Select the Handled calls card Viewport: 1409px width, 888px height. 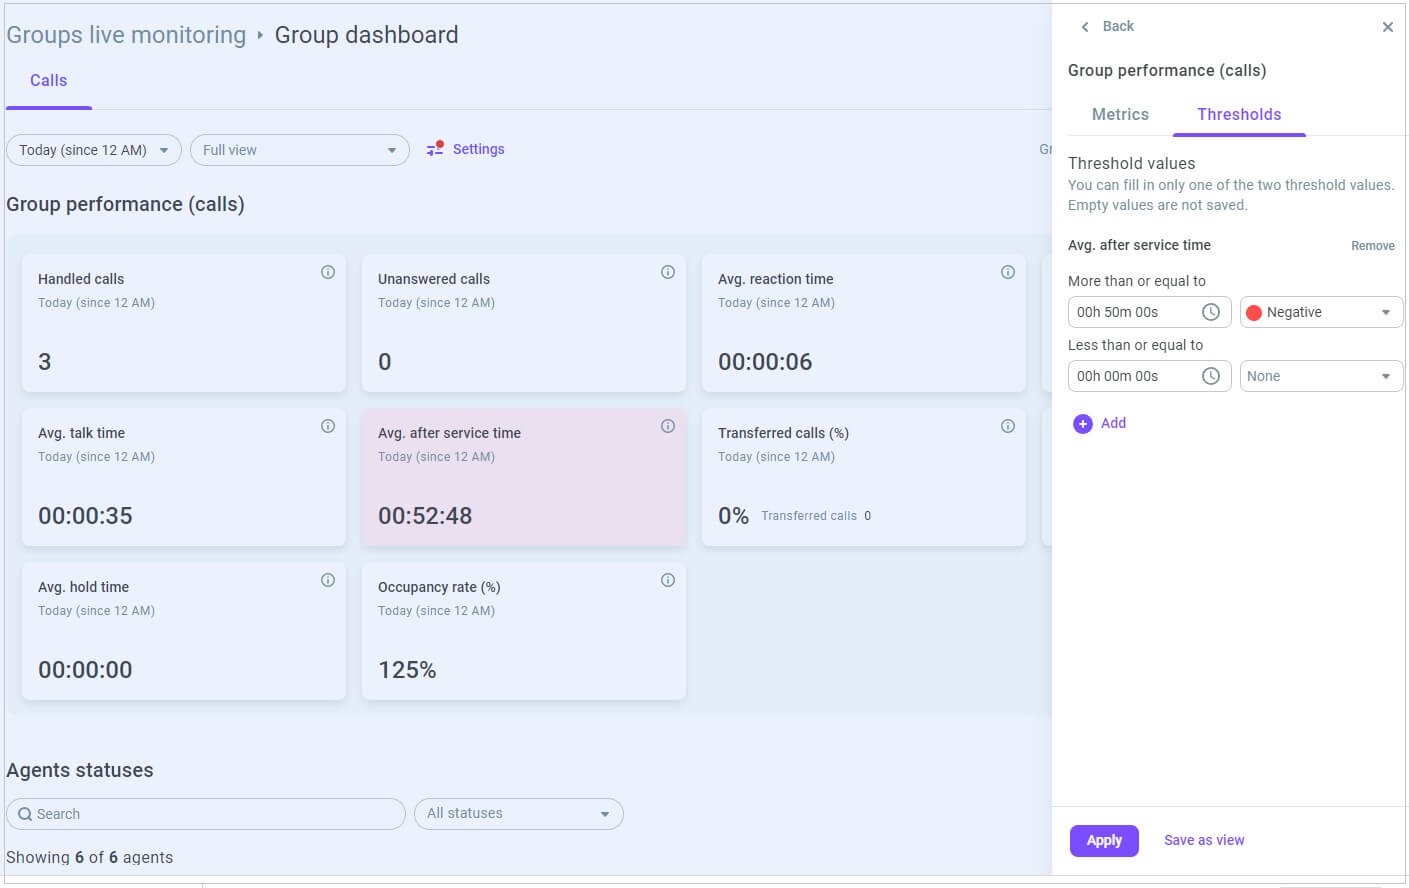coord(184,323)
